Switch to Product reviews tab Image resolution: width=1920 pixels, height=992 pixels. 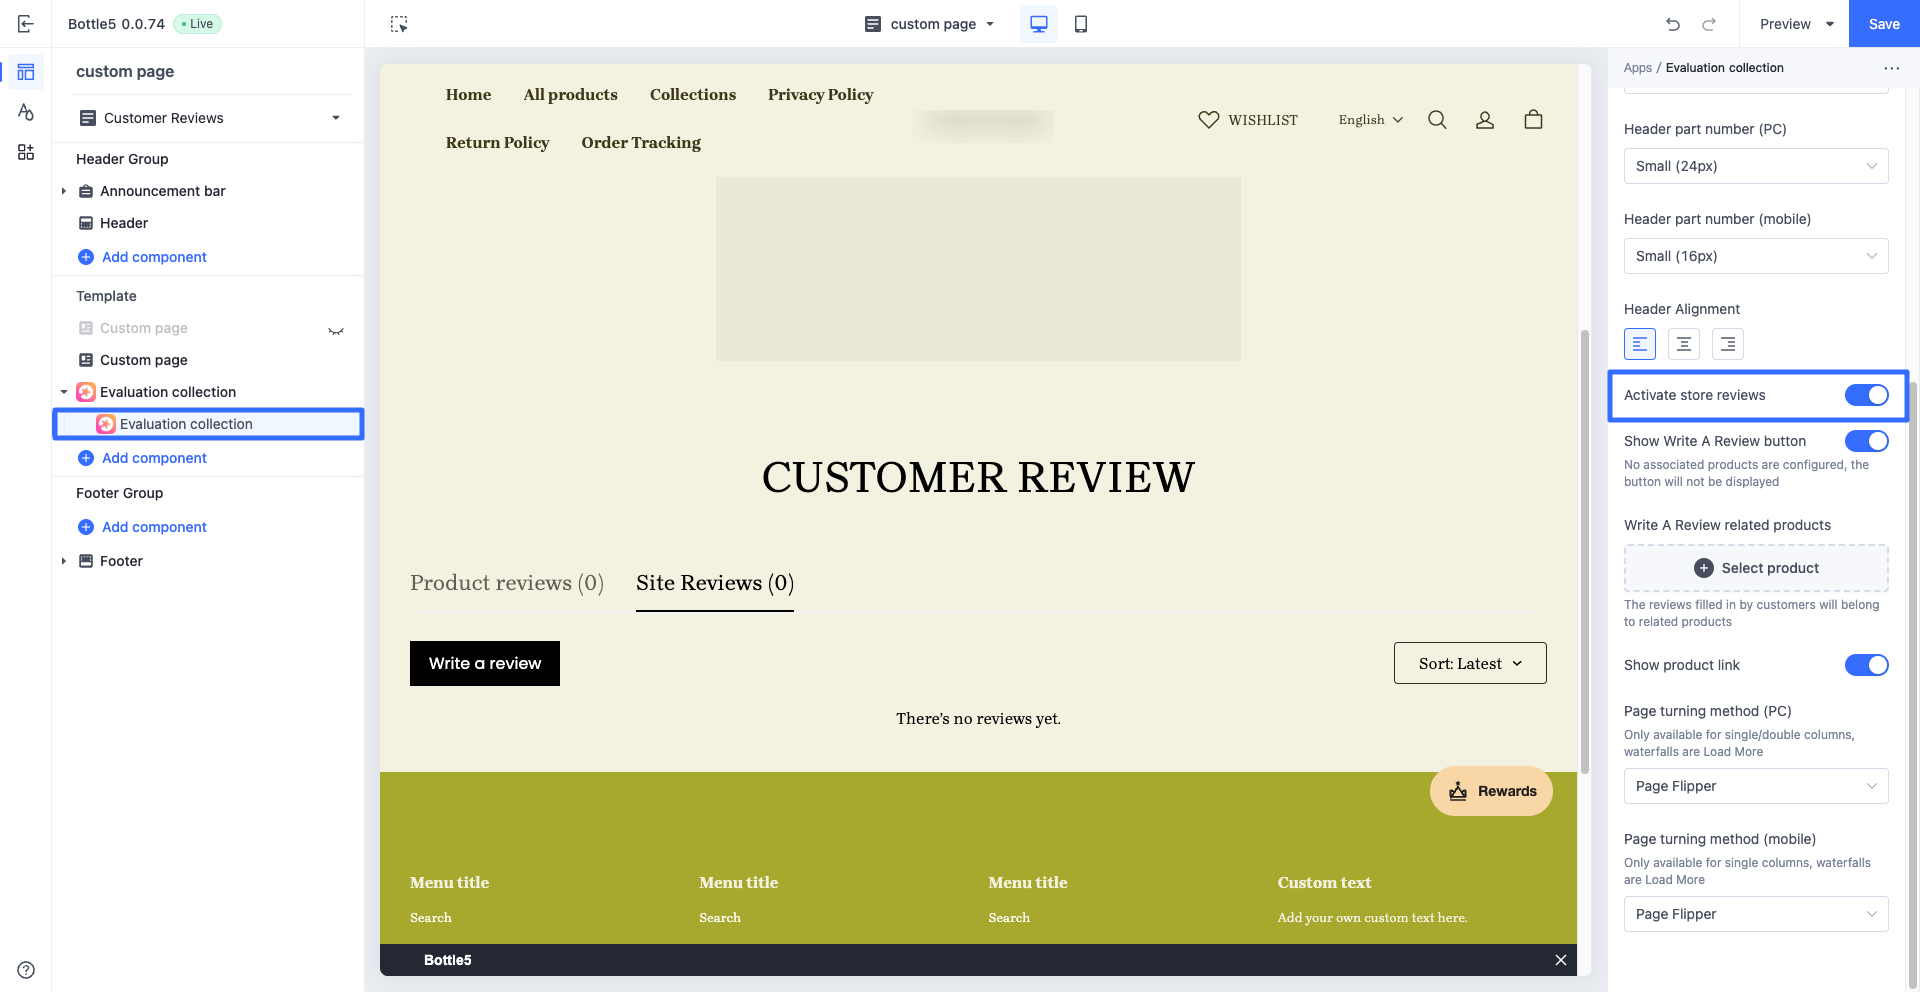(x=507, y=583)
